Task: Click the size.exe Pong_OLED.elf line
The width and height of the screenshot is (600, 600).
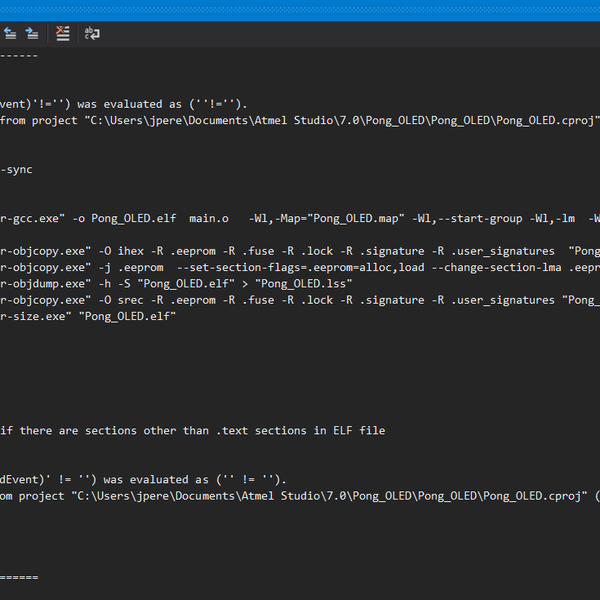Action: pos(88,316)
